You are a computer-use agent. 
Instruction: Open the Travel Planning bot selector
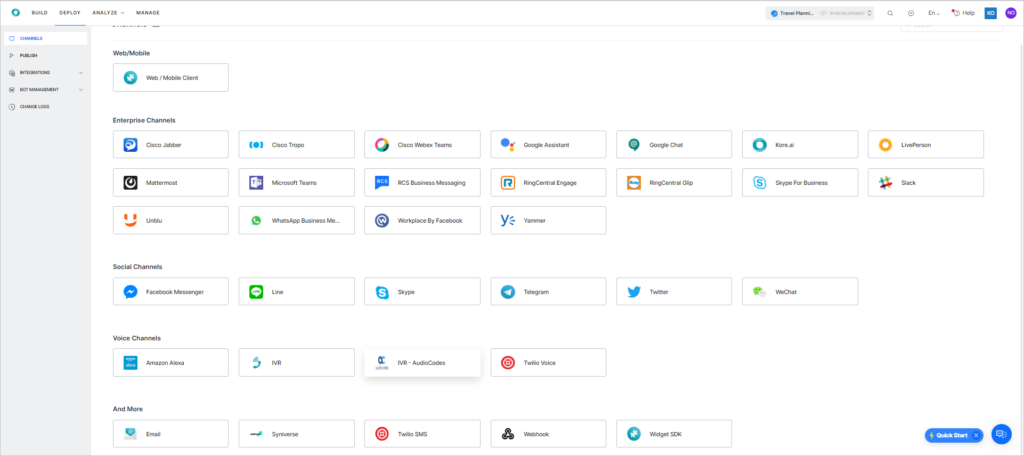(x=820, y=13)
